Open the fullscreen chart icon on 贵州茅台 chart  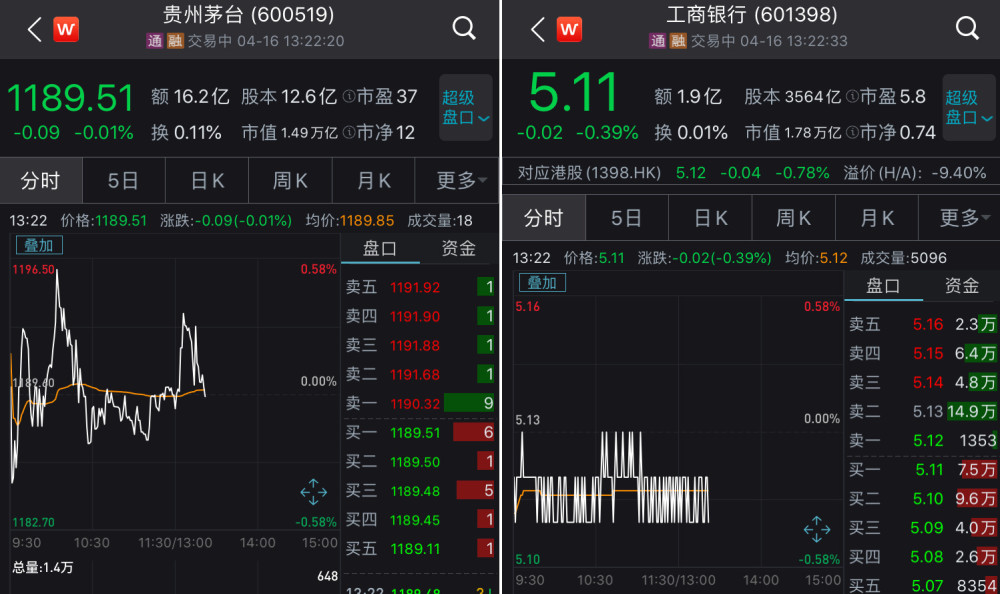point(313,492)
